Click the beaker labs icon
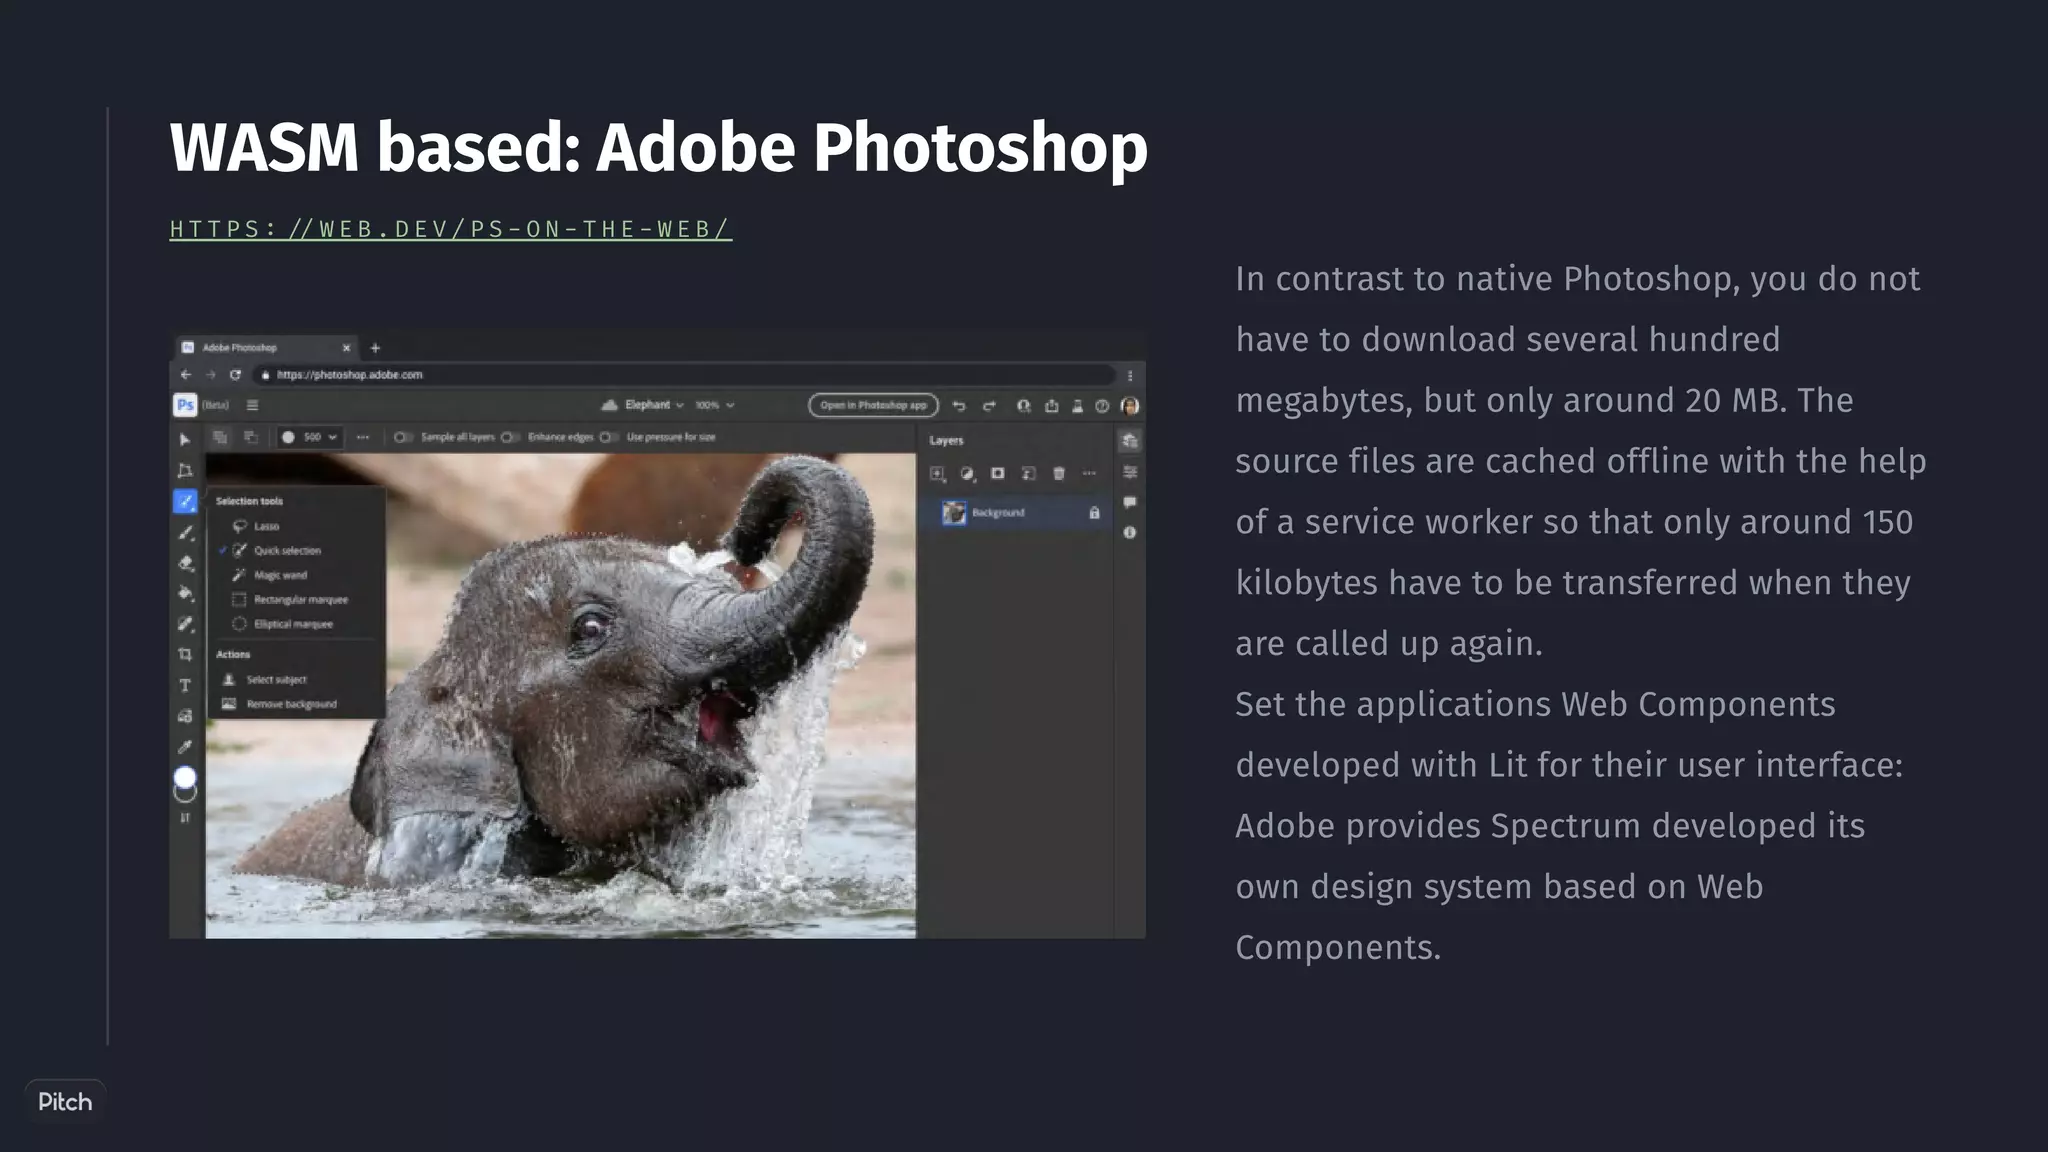Image resolution: width=2048 pixels, height=1152 pixels. click(1077, 405)
